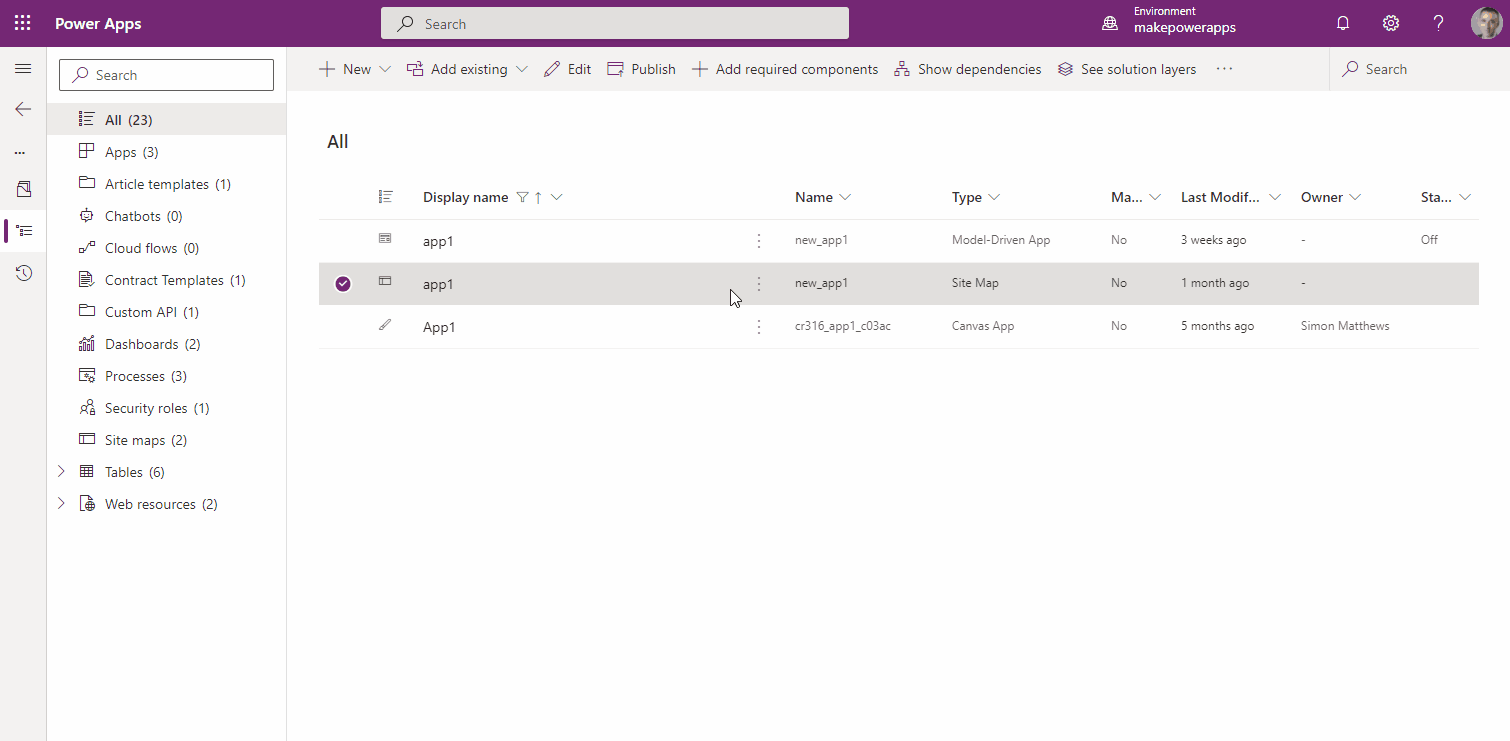Screen dimensions: 1510x741
Task: Click the help question mark icon
Action: 1438,23
